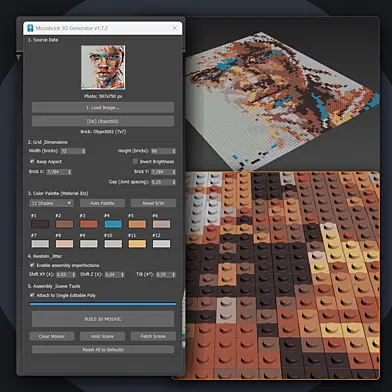Viewport: 392px width, 392px height.
Task: Click the Load Image button
Action: [x=103, y=108]
